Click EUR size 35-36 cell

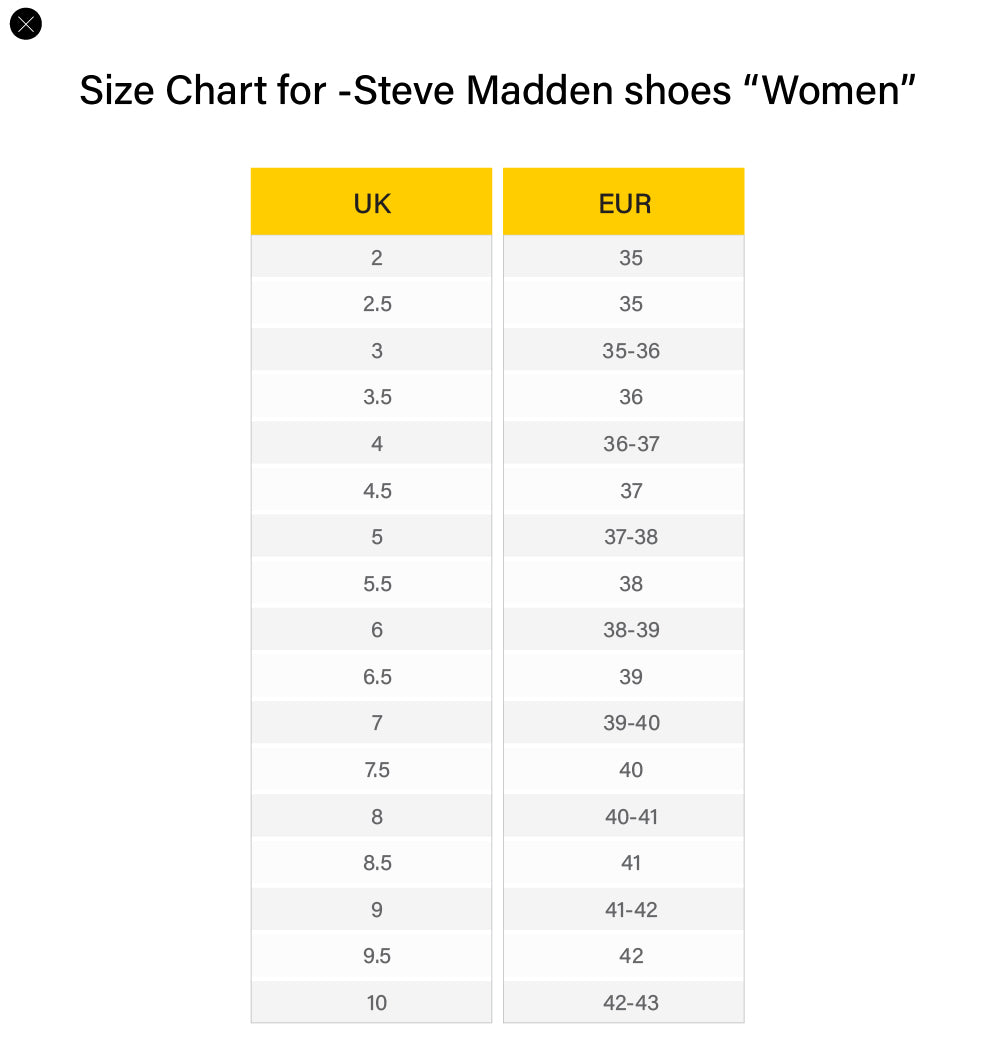tap(631, 351)
